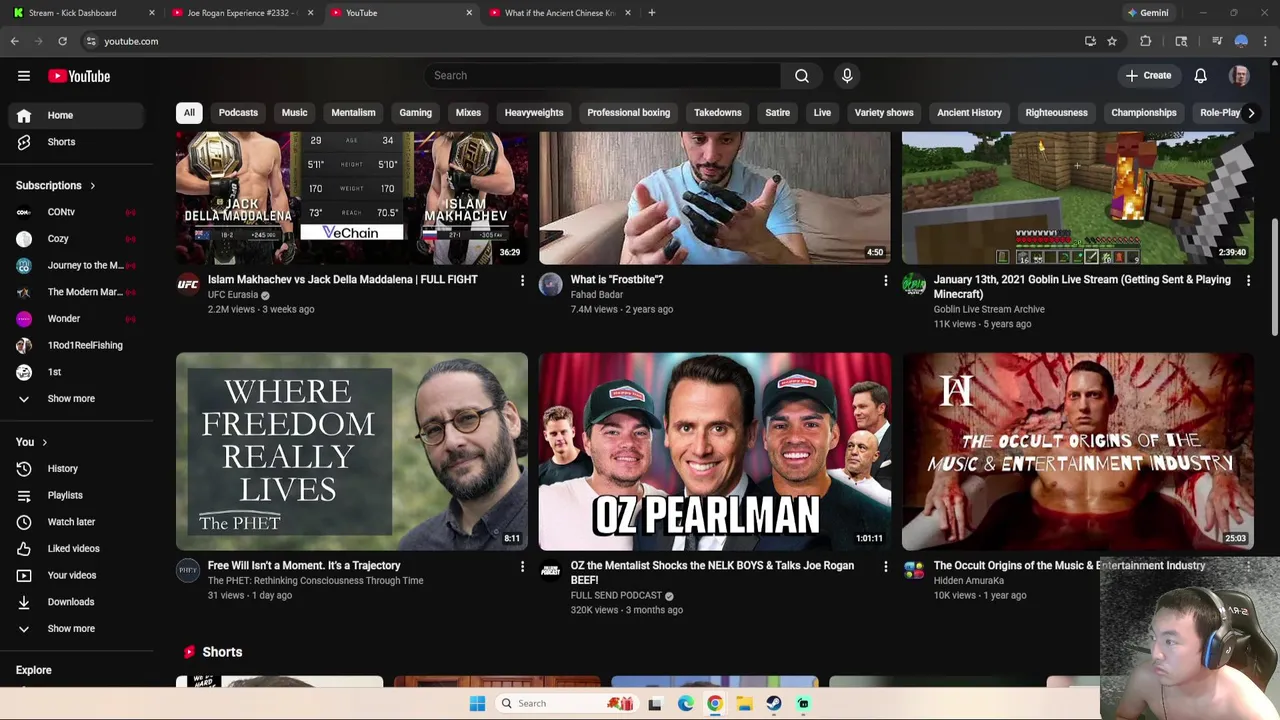Open Shorts in the sidebar

tap(76, 142)
